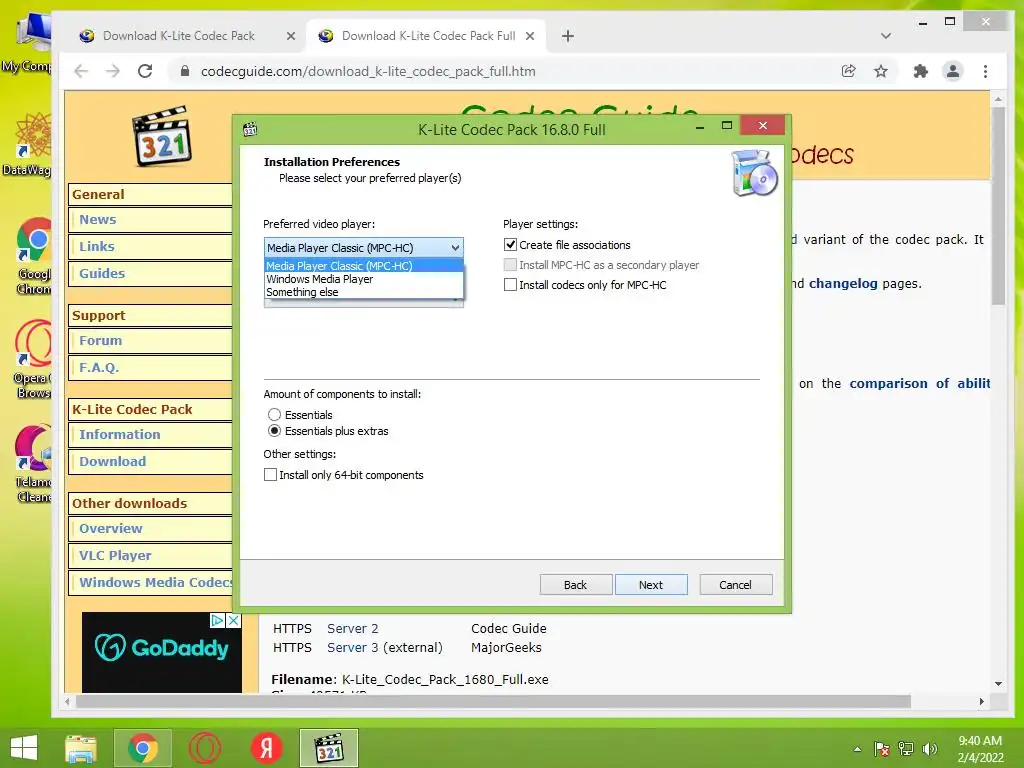Open the Chrome profile avatar
1024x768 pixels.
pos(953,71)
